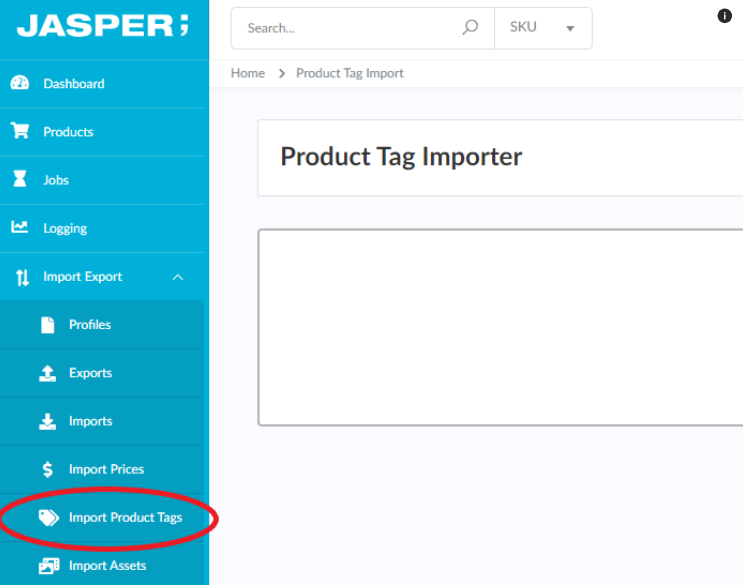Click the Products shopping cart icon
743x585 pixels.
pyautogui.click(x=20, y=132)
